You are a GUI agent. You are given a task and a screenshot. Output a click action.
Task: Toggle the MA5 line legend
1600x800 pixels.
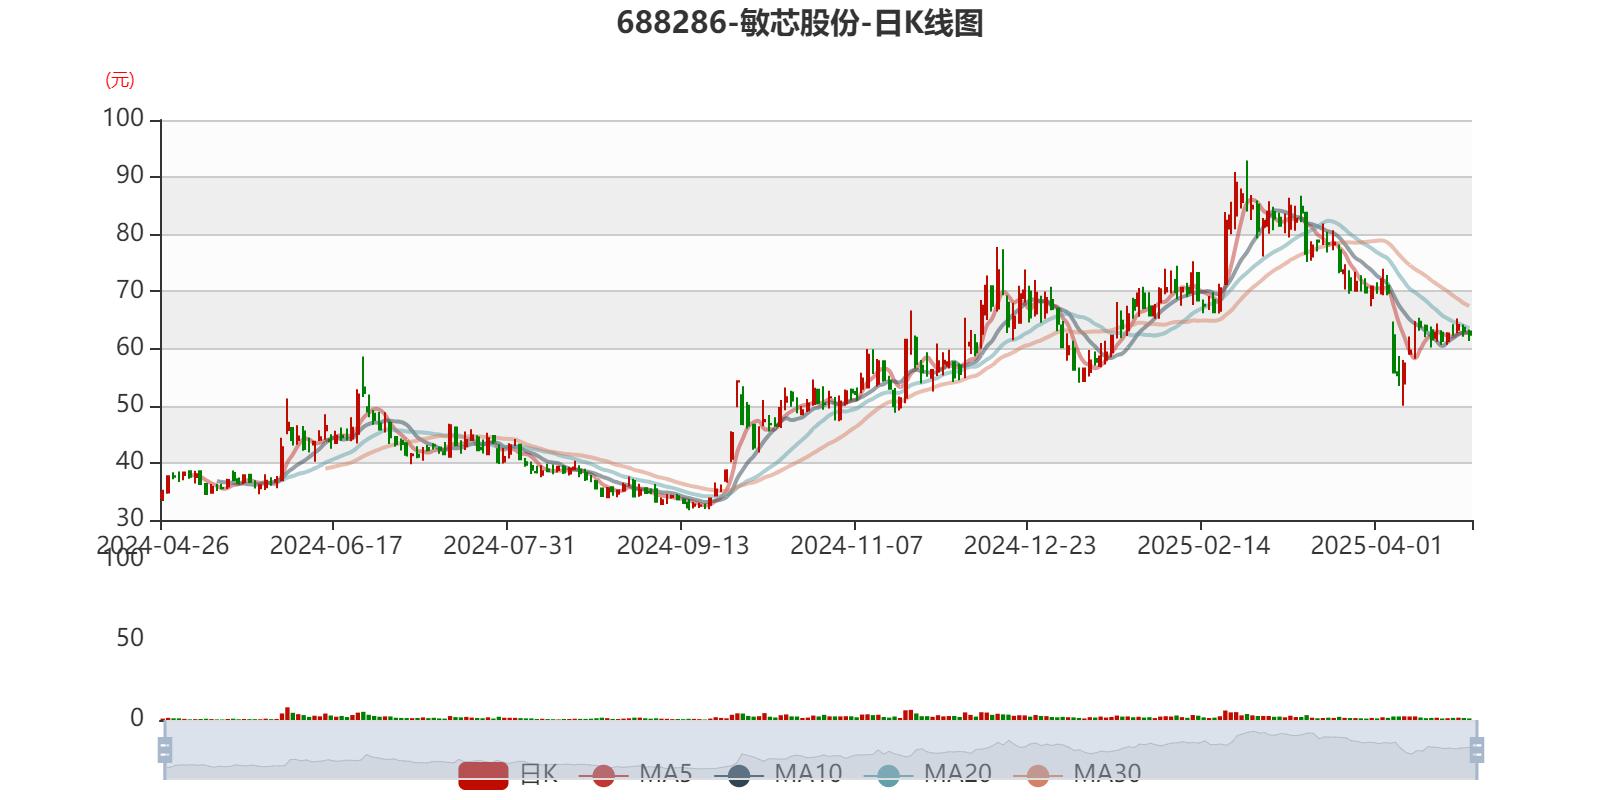pos(635,774)
